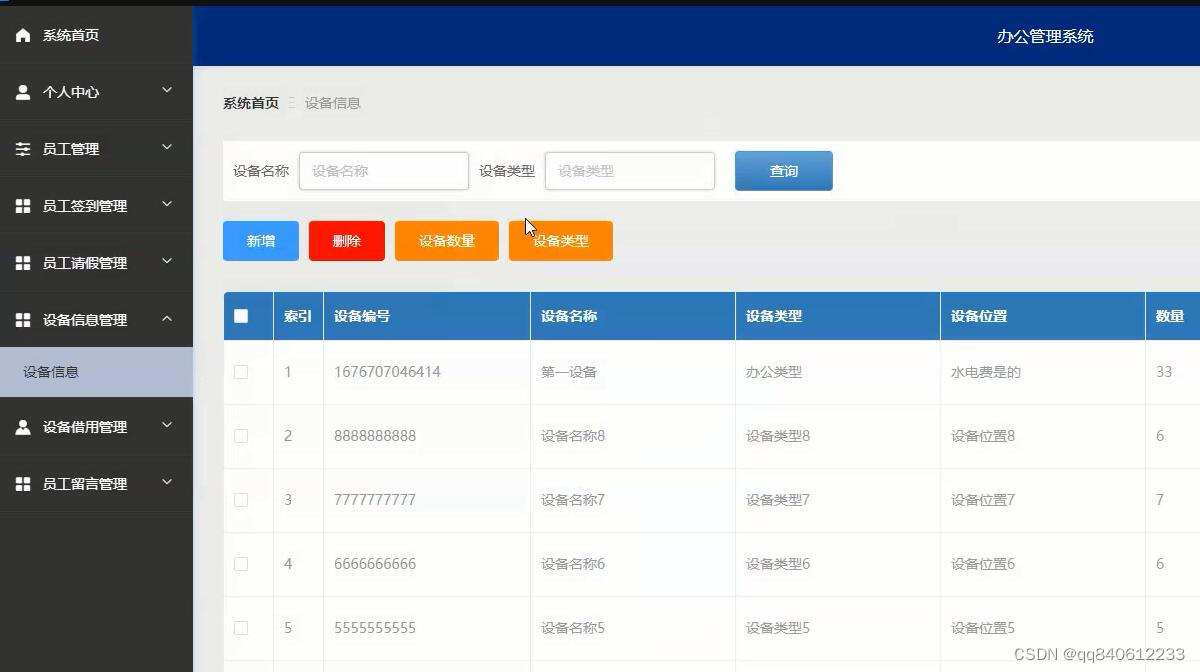Click the red 删除 delete button
The image size is (1200, 672).
click(x=346, y=240)
